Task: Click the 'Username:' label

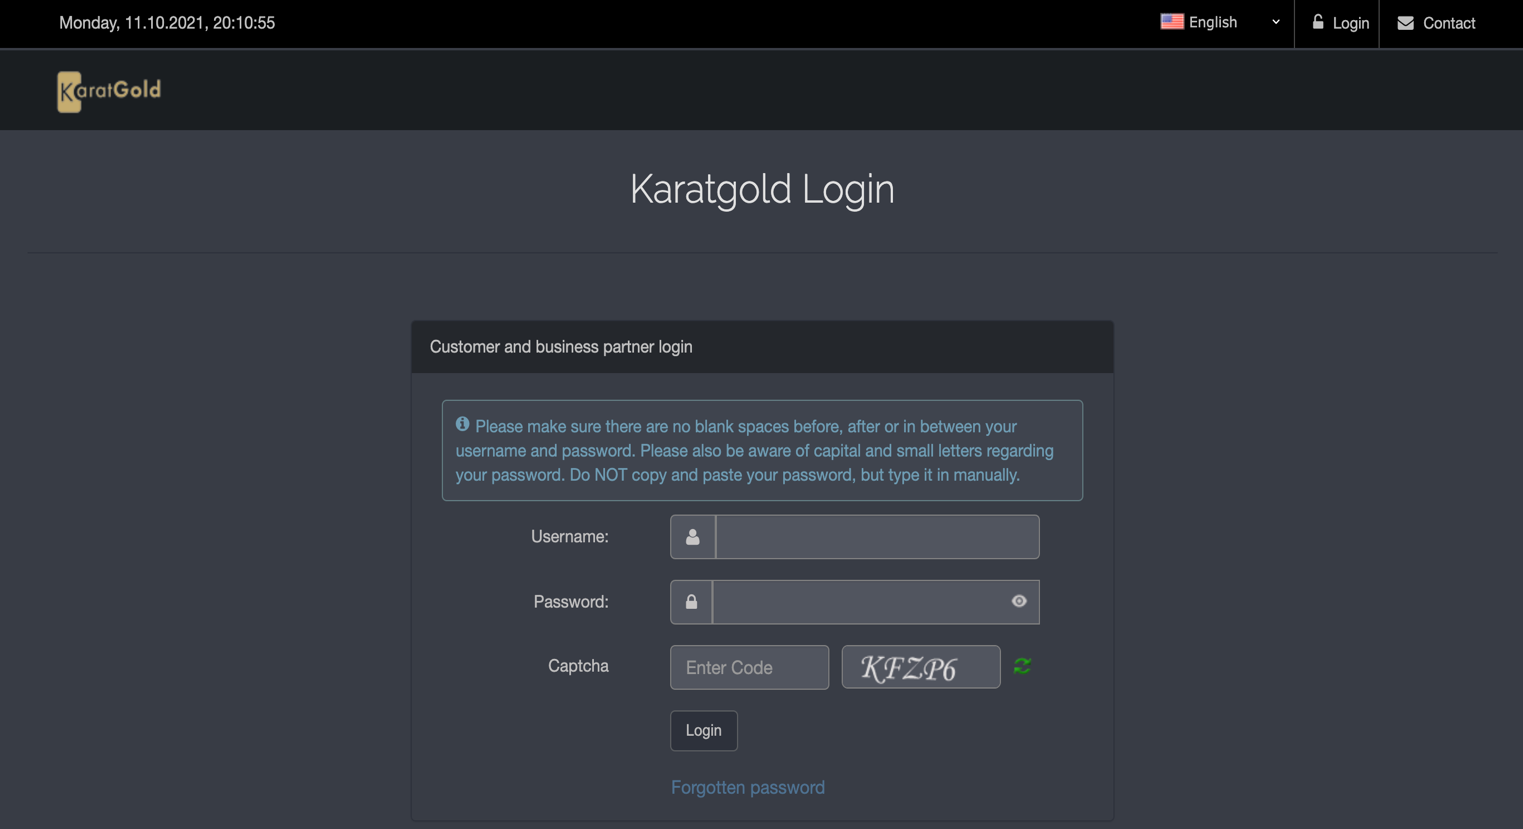Action: [570, 536]
